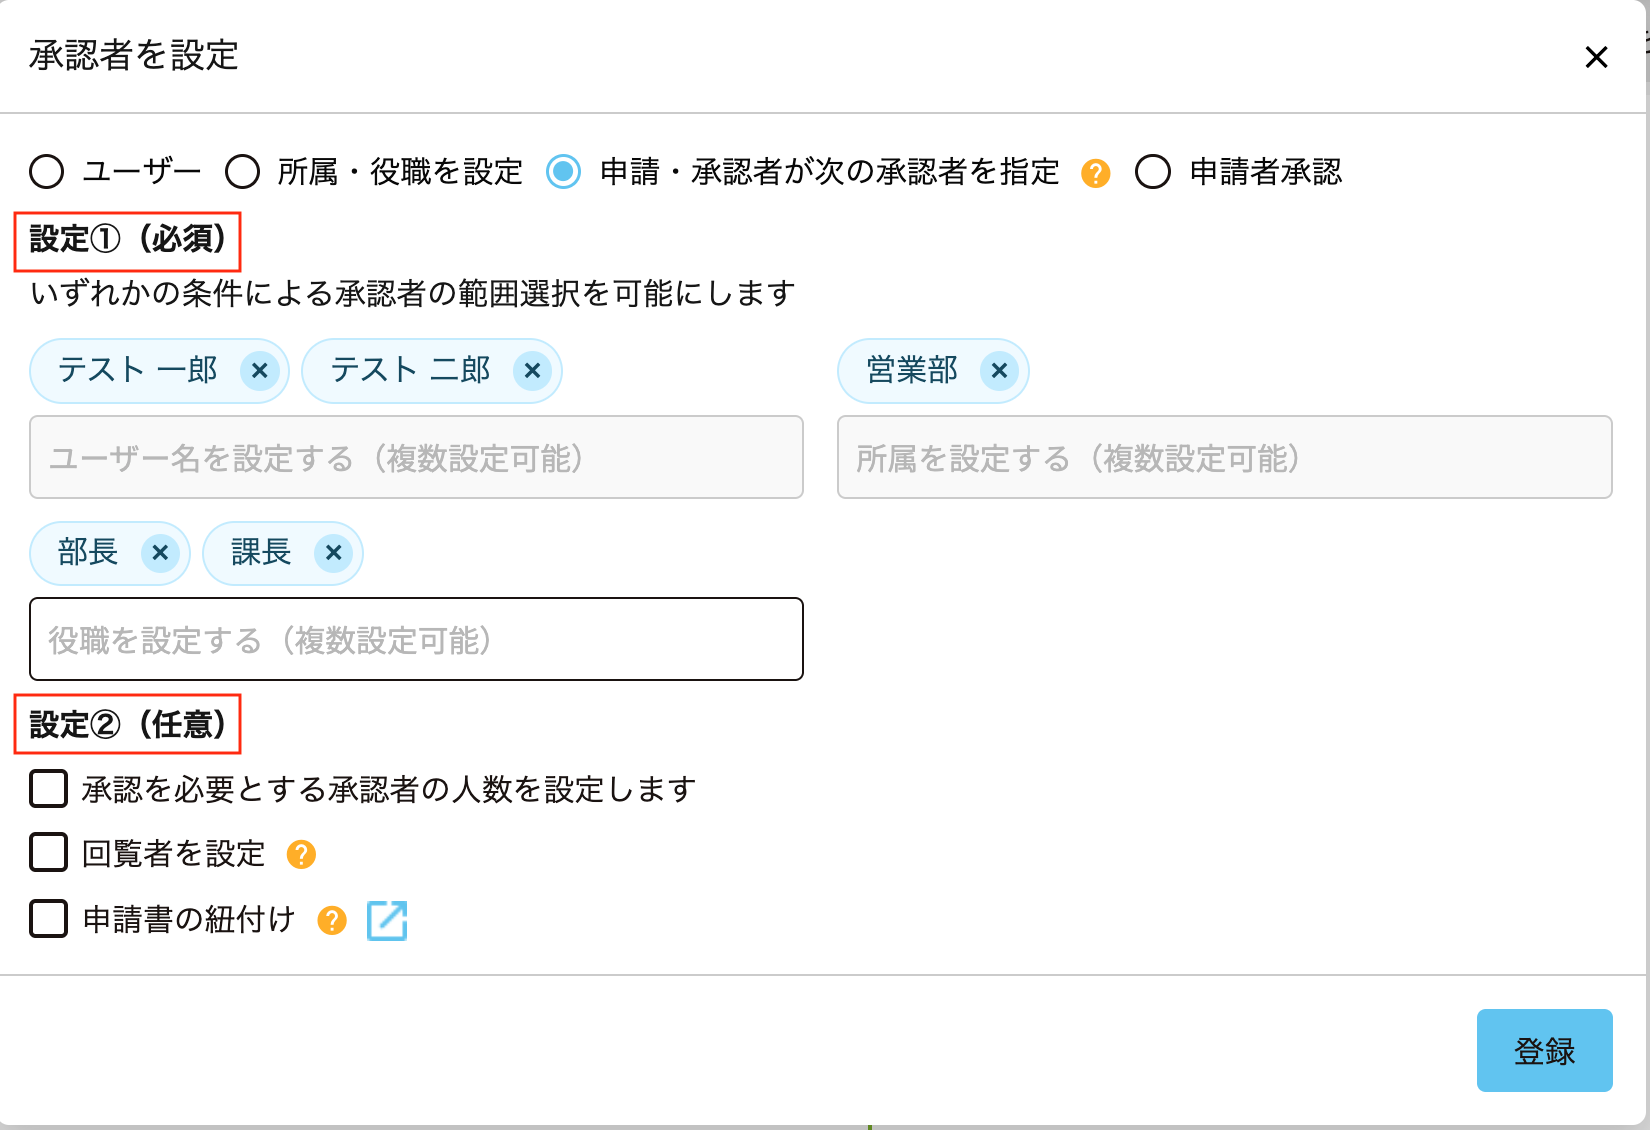Open help icon next to 回覧者を設定
This screenshot has height=1130, width=1650.
301,855
